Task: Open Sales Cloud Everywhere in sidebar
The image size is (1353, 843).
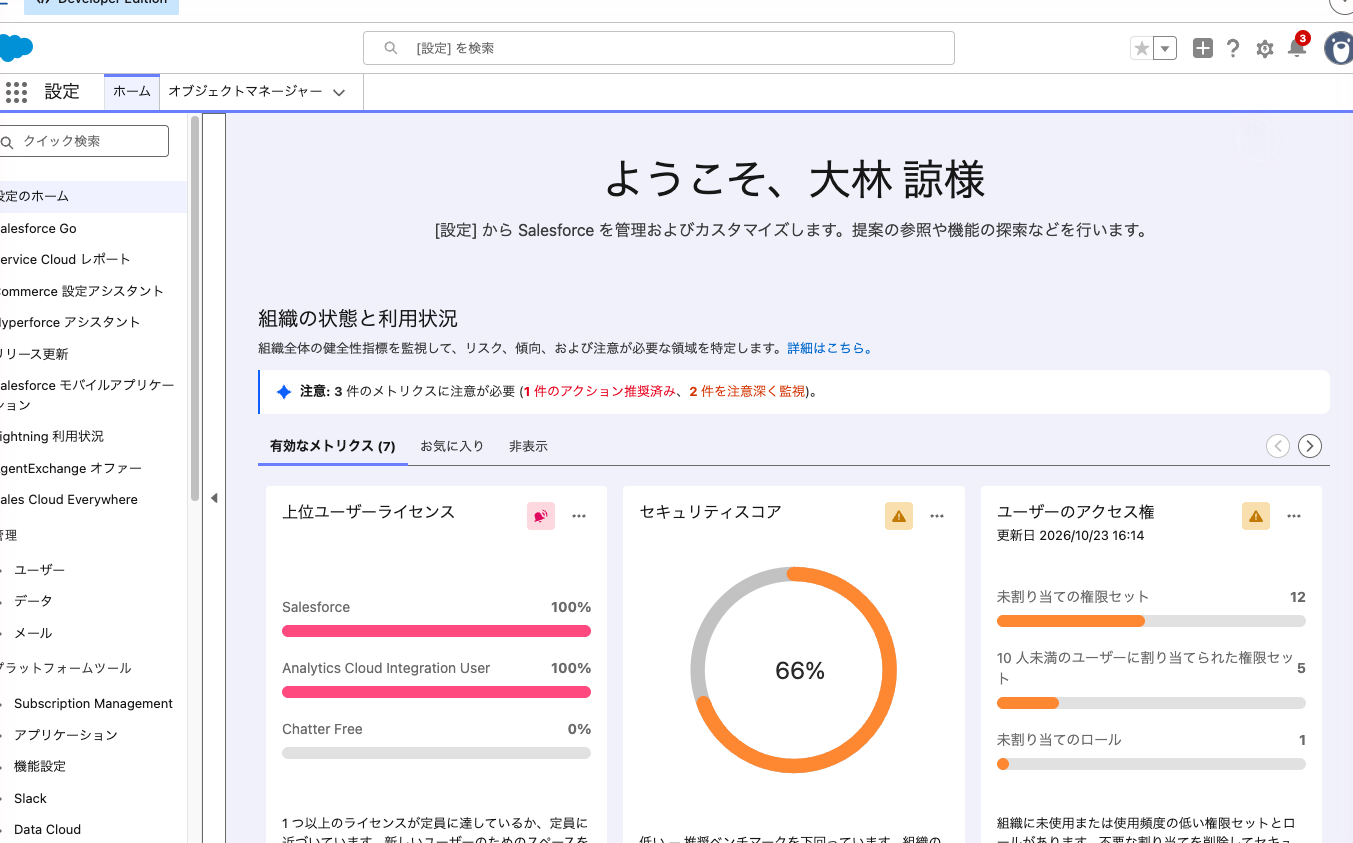Action: [x=68, y=499]
